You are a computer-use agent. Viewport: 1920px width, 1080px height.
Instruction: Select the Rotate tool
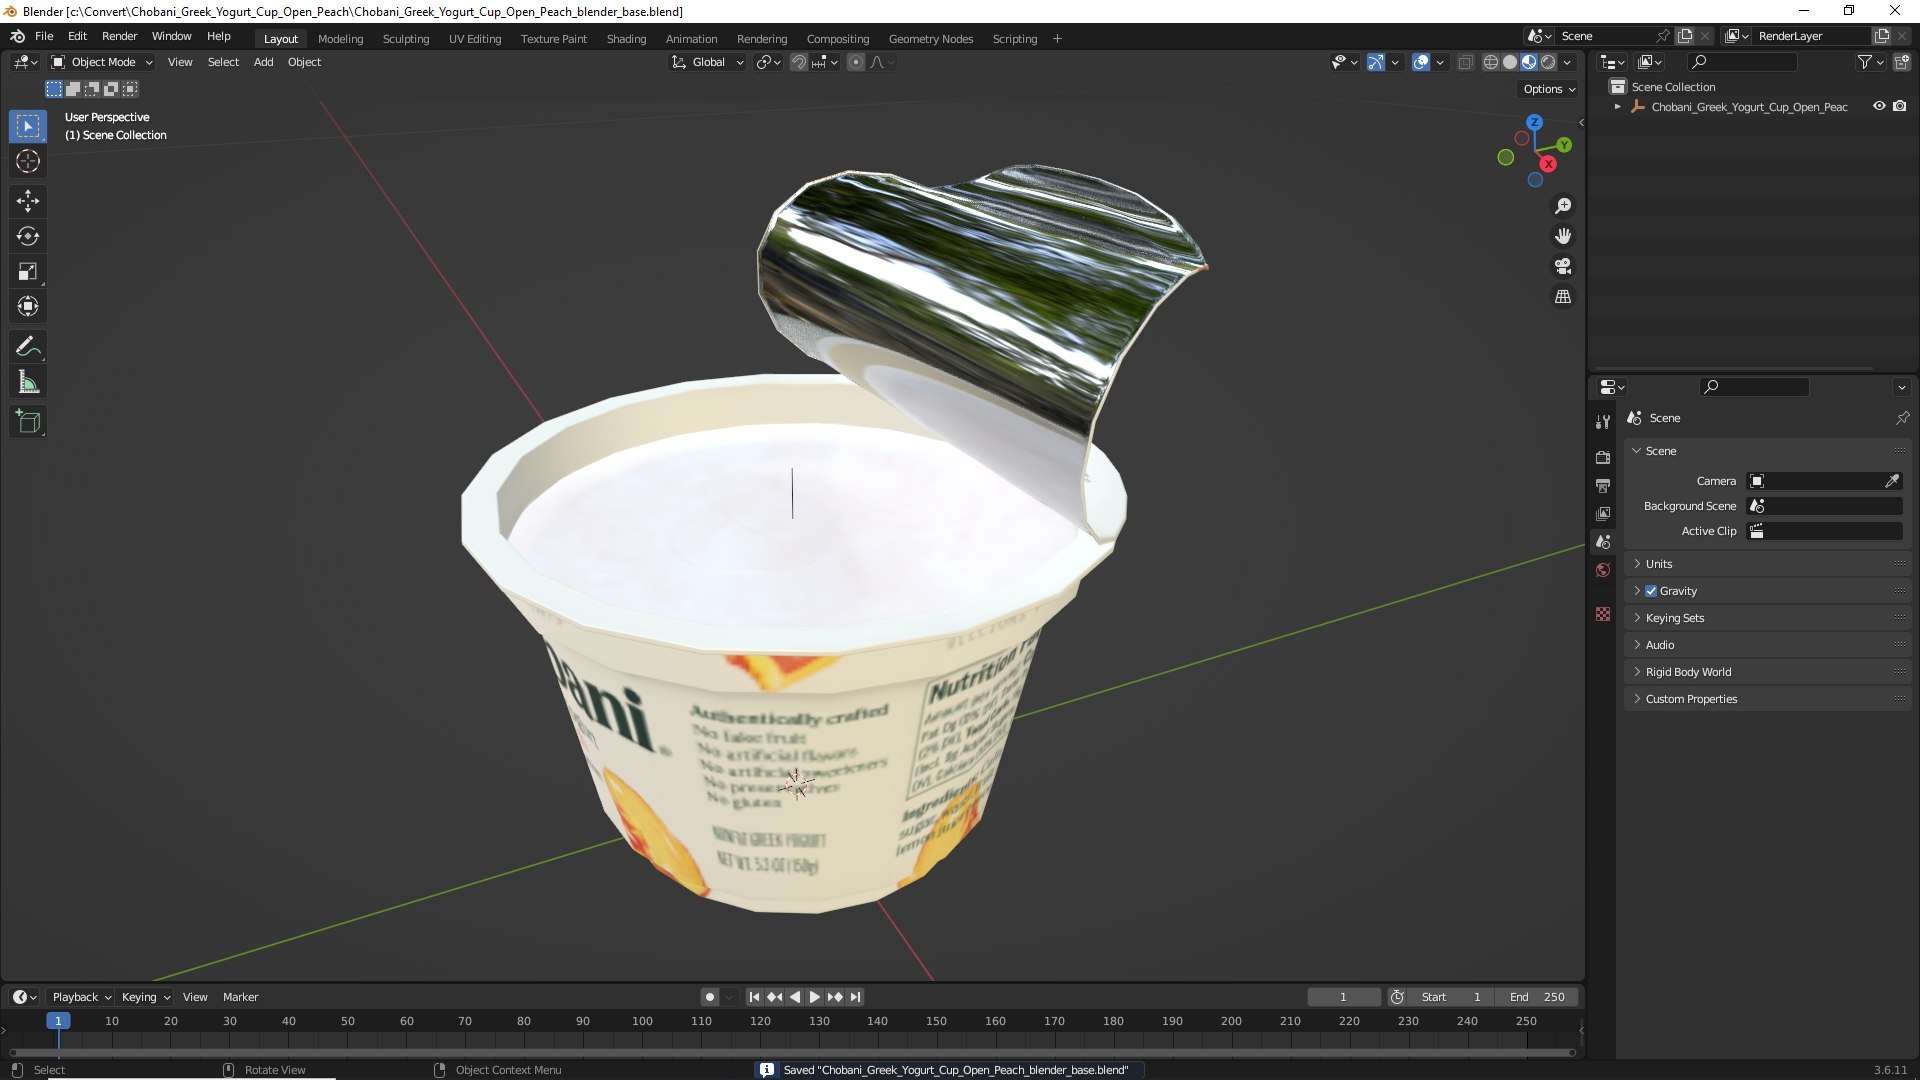pyautogui.click(x=28, y=236)
